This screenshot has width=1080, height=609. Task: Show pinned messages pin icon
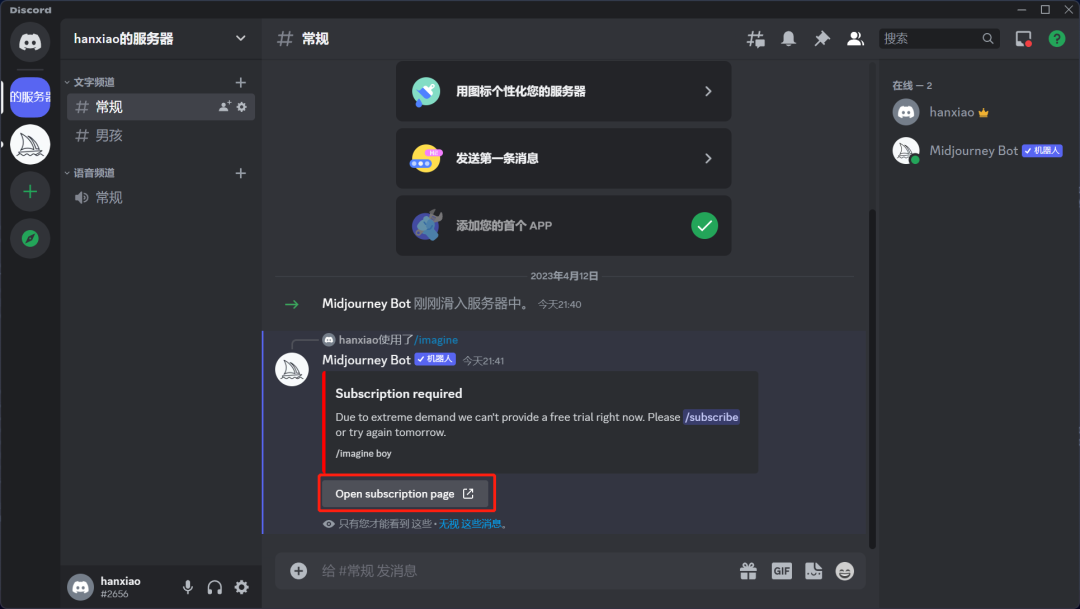(822, 39)
